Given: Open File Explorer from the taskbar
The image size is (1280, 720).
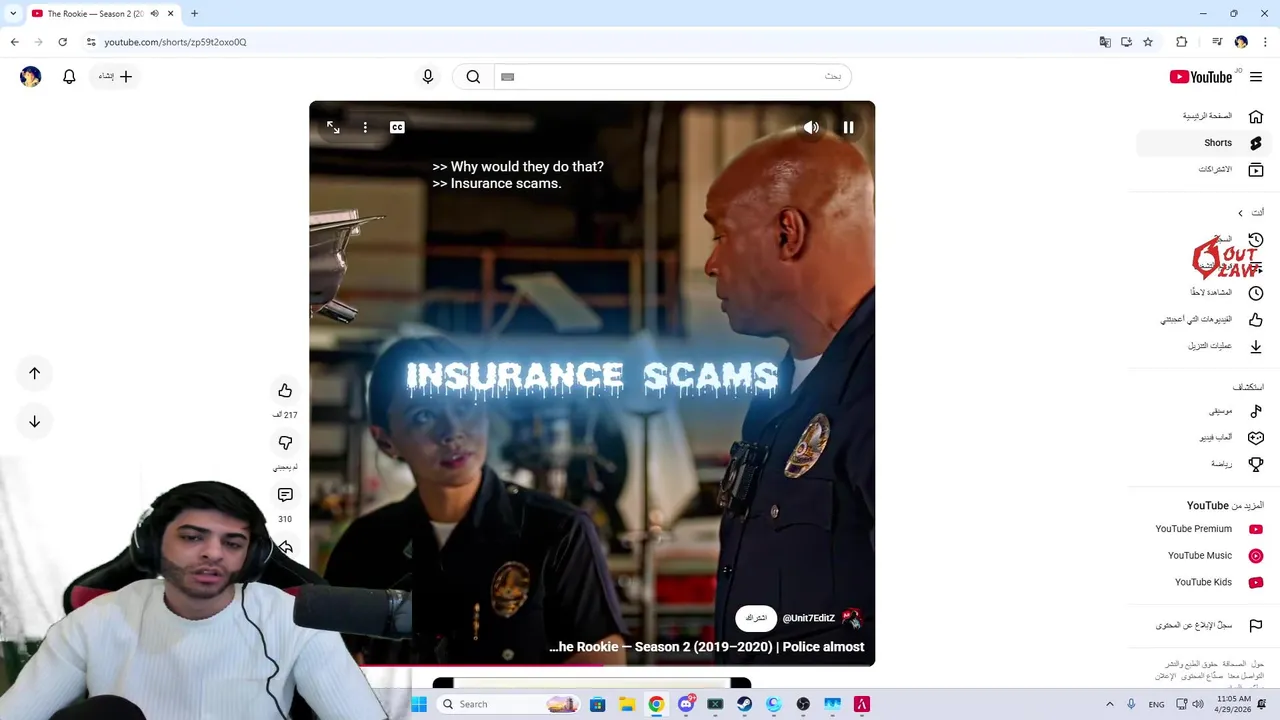Looking at the screenshot, I should [x=627, y=704].
